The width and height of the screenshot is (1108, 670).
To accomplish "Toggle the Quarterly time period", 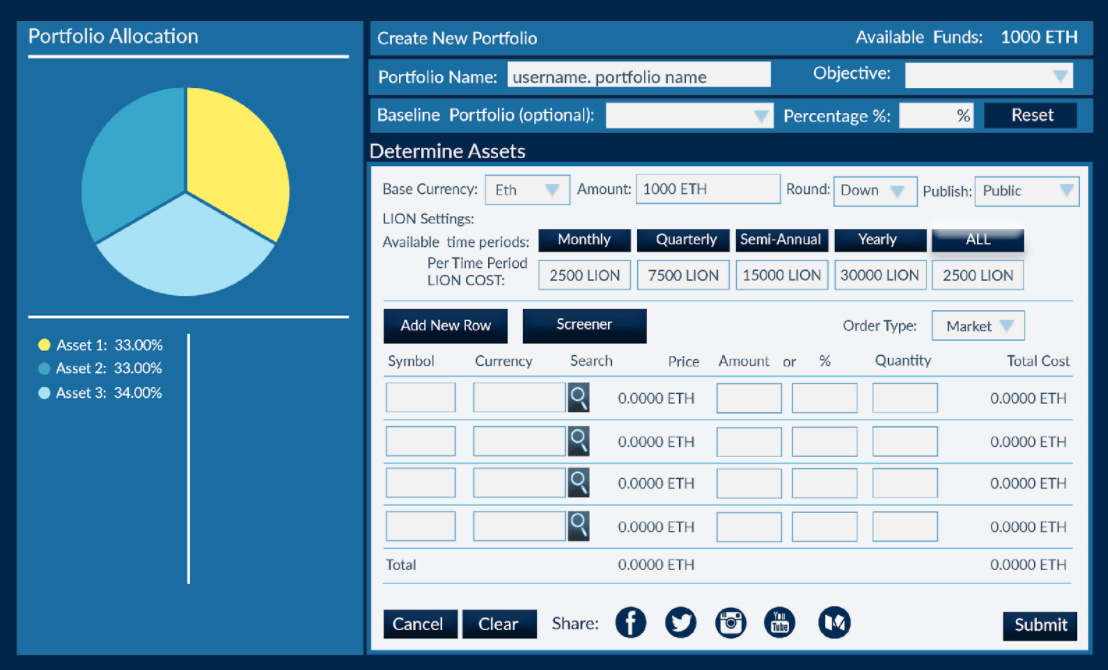I will 683,240.
